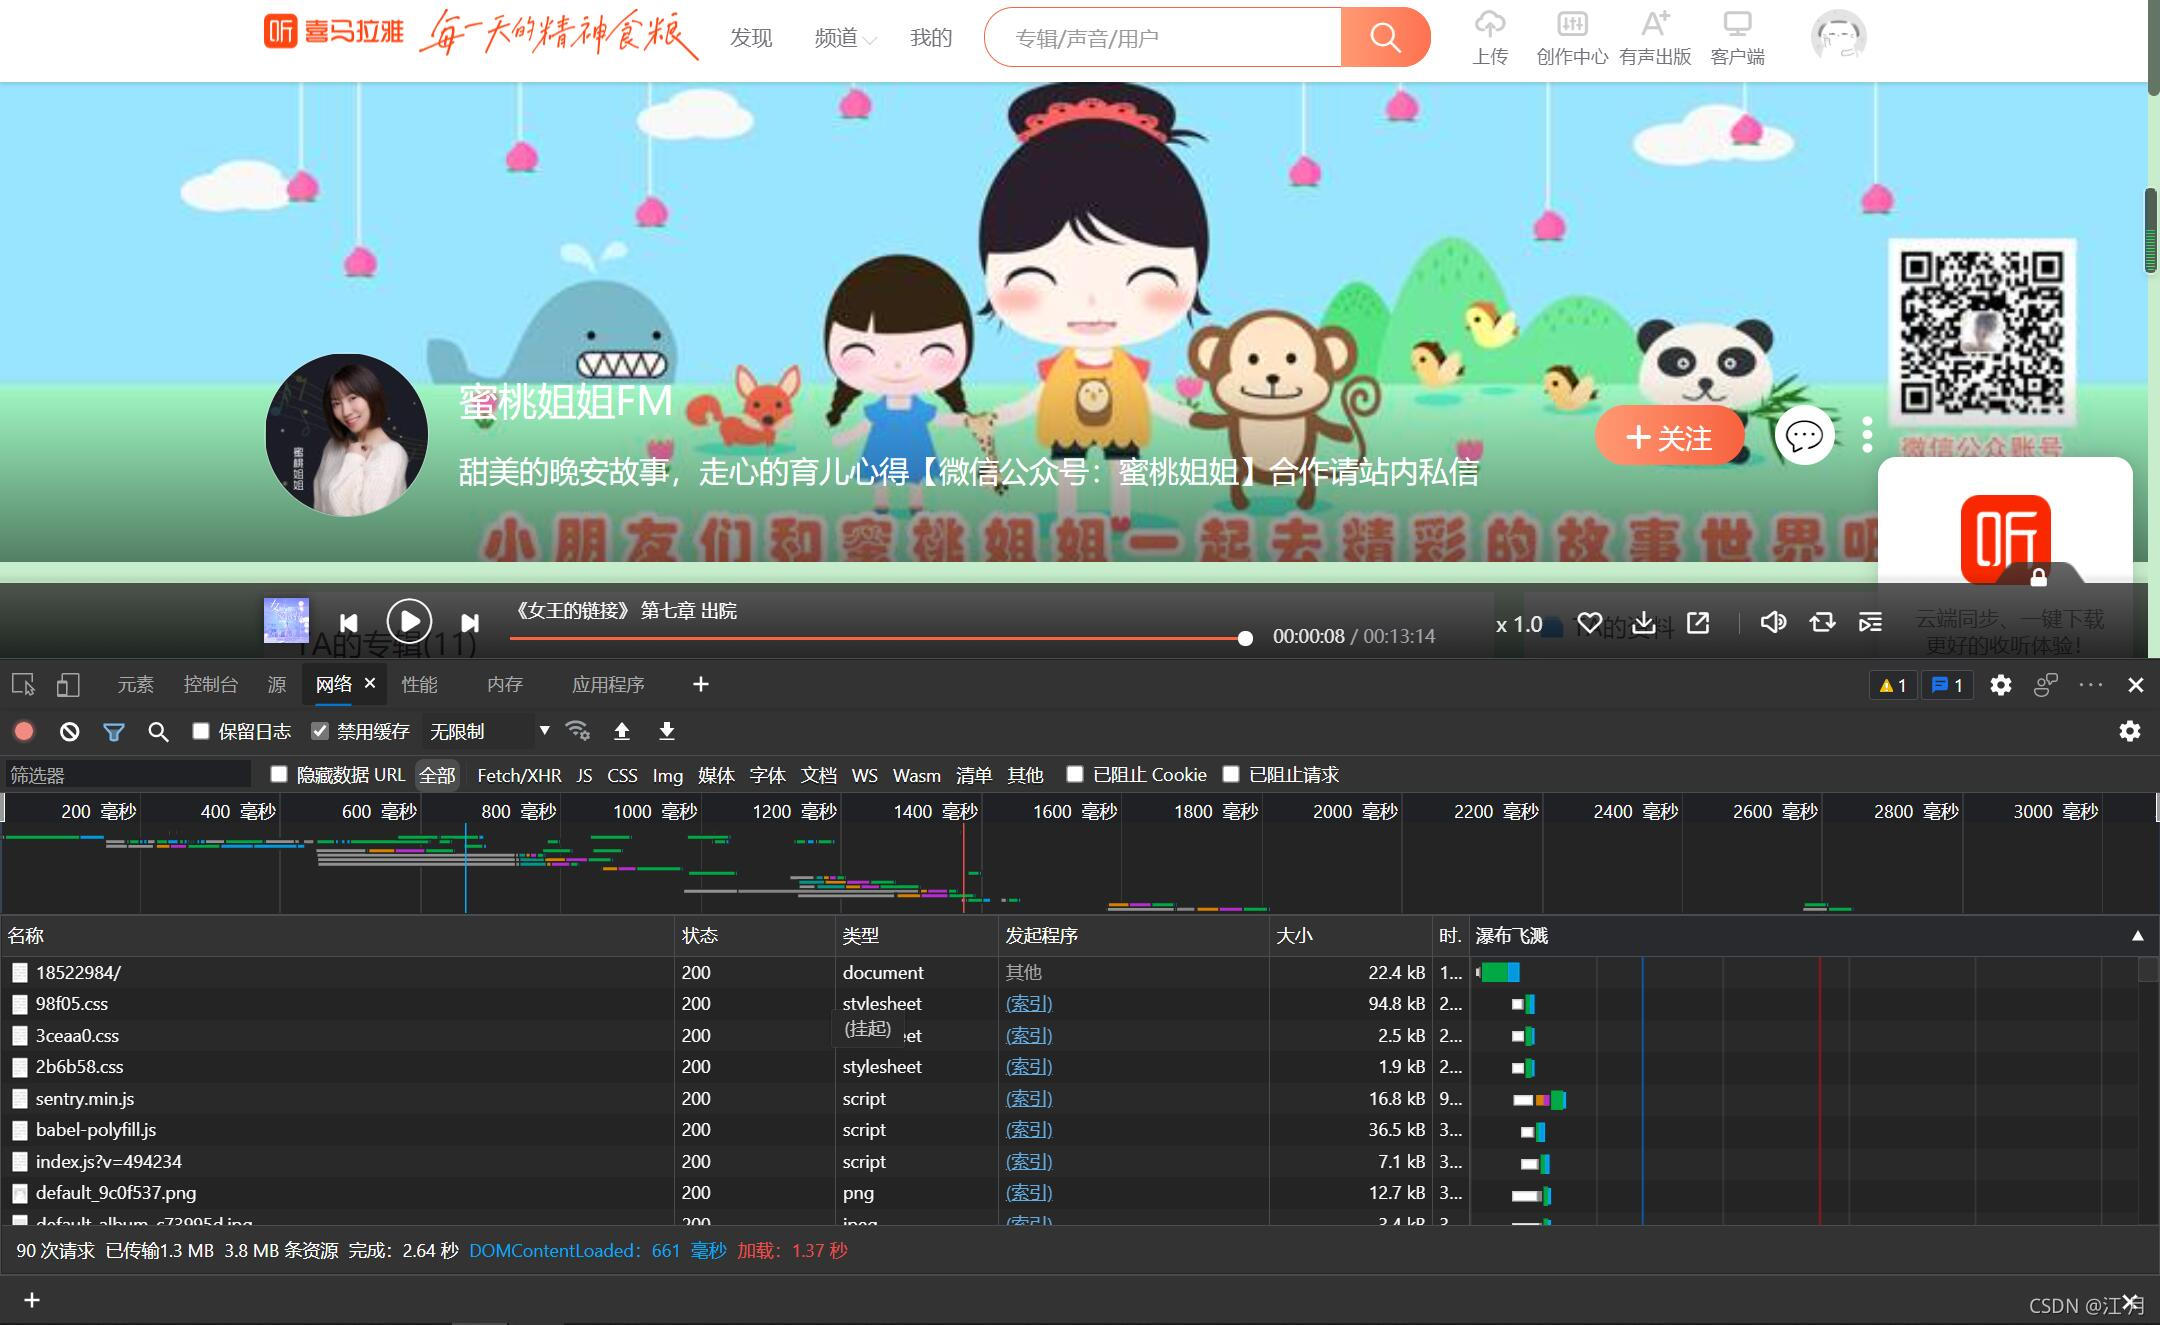Switch to 控制台 (Console) tab
The height and width of the screenshot is (1325, 2160).
coord(211,685)
